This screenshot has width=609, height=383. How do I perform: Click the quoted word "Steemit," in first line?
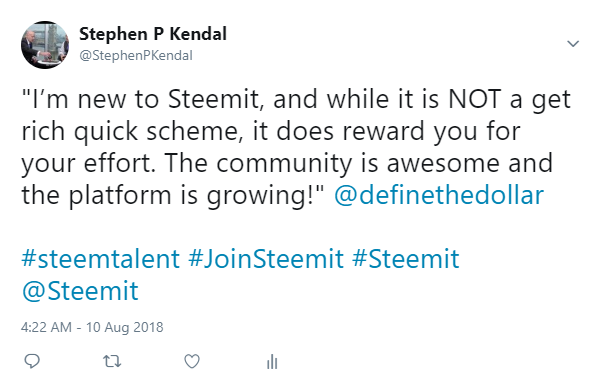click(x=216, y=99)
